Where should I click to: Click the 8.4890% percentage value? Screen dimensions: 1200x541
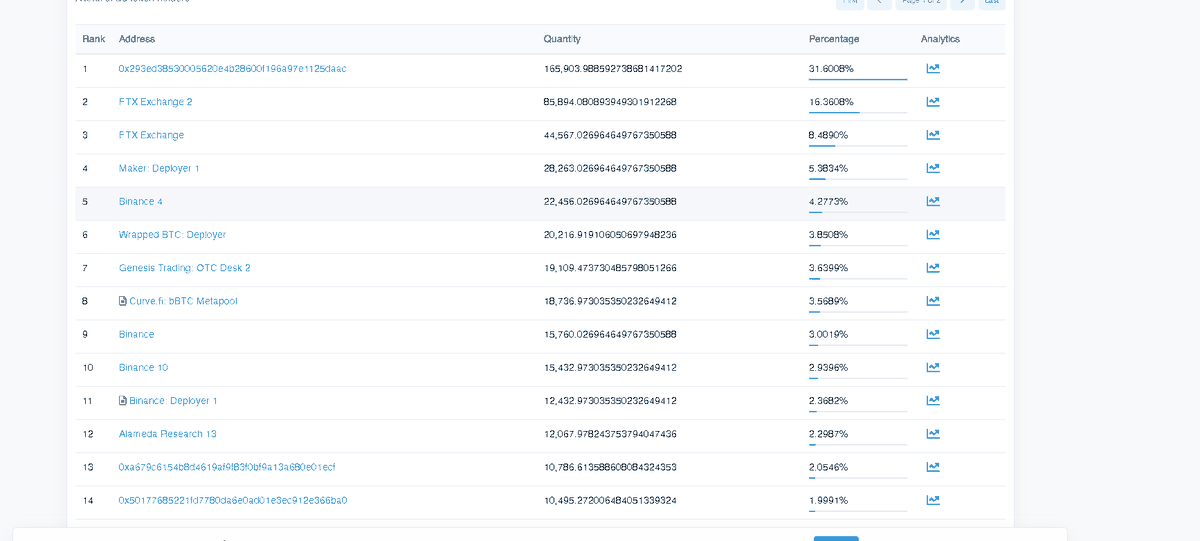828,135
